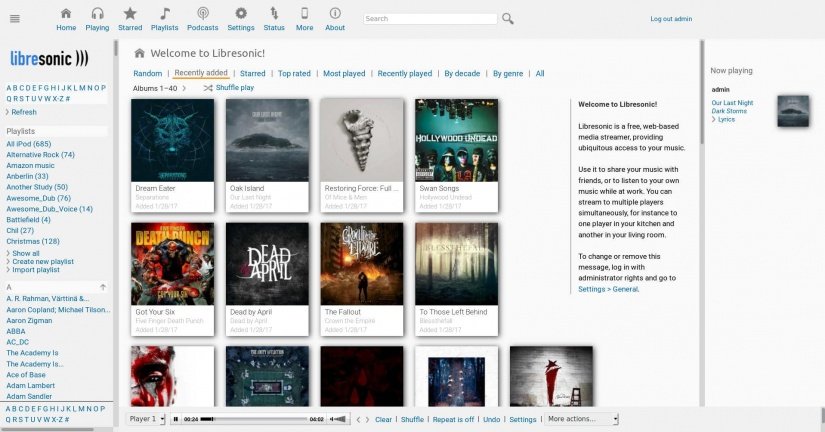Viewport: 825px width, 432px height.
Task: Select artist Ace of Base
Action: (x=26, y=375)
